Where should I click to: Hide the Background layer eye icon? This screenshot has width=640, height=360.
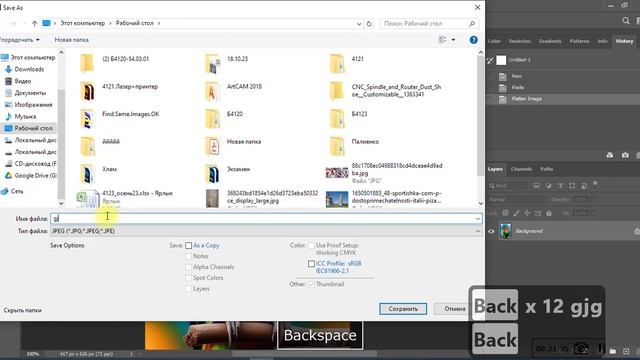[491, 231]
